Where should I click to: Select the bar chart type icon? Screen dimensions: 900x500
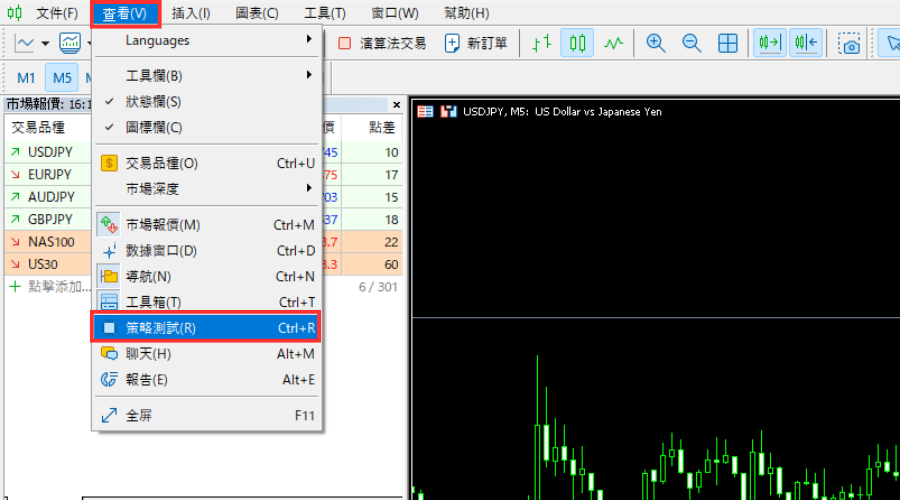pos(541,43)
